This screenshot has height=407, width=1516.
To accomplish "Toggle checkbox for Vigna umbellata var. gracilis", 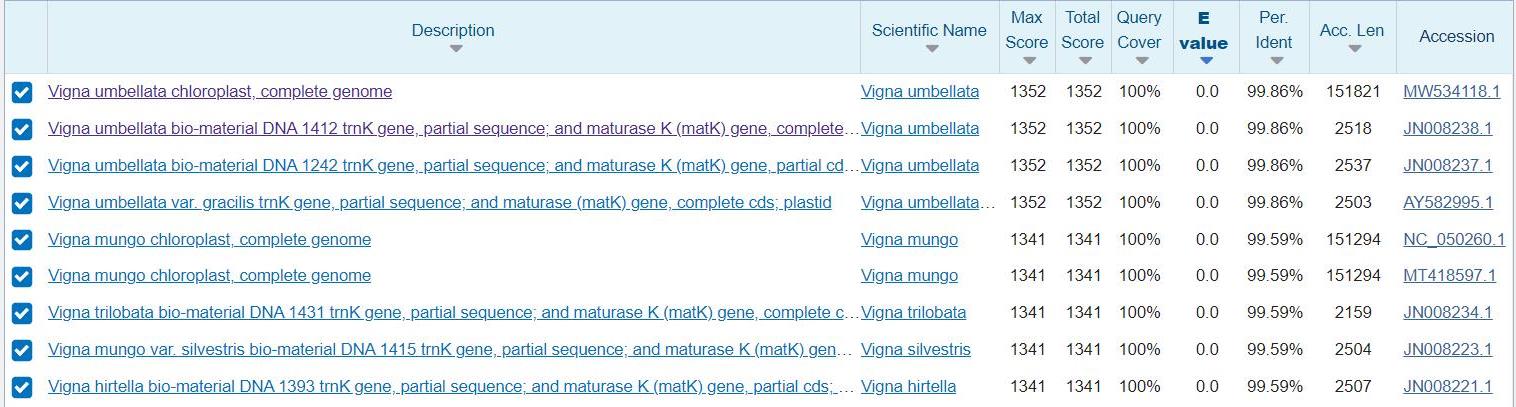I will (22, 203).
